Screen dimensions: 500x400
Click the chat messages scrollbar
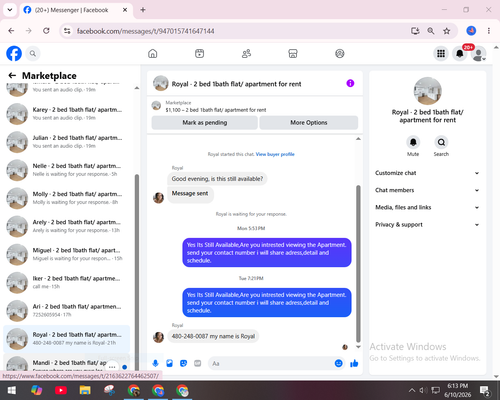[358, 263]
